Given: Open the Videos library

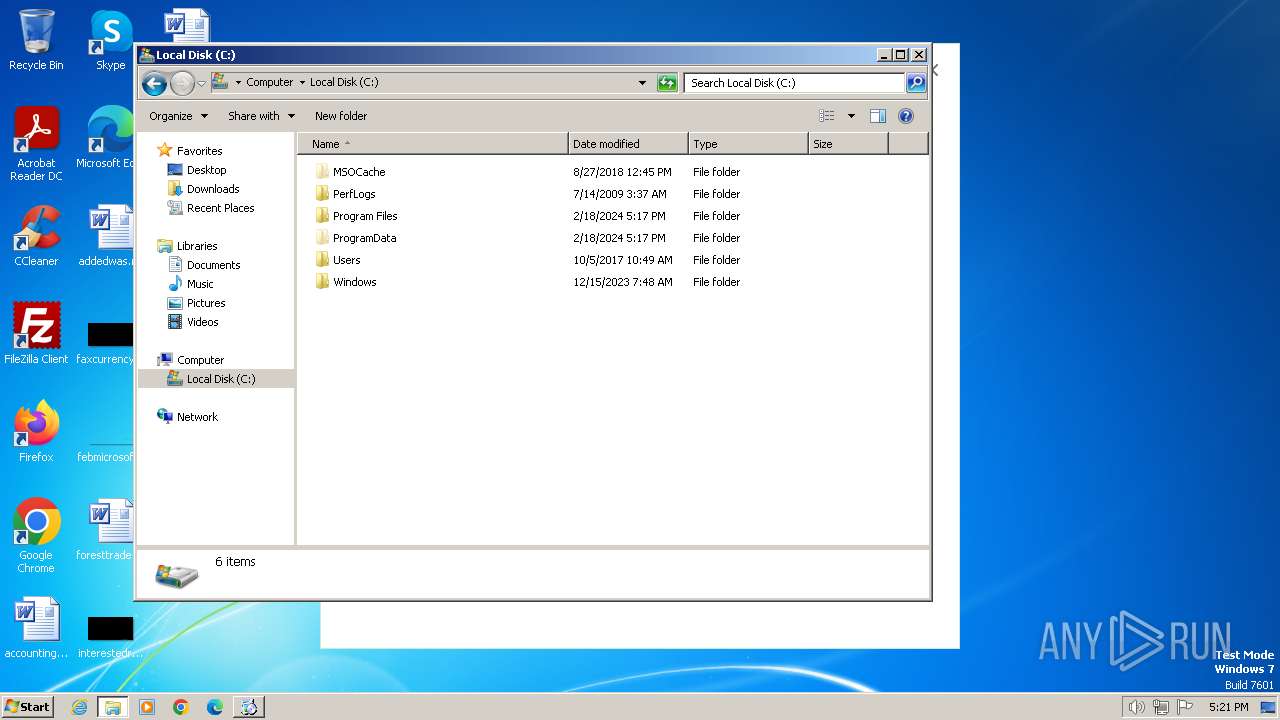Looking at the screenshot, I should pyautogui.click(x=202, y=322).
